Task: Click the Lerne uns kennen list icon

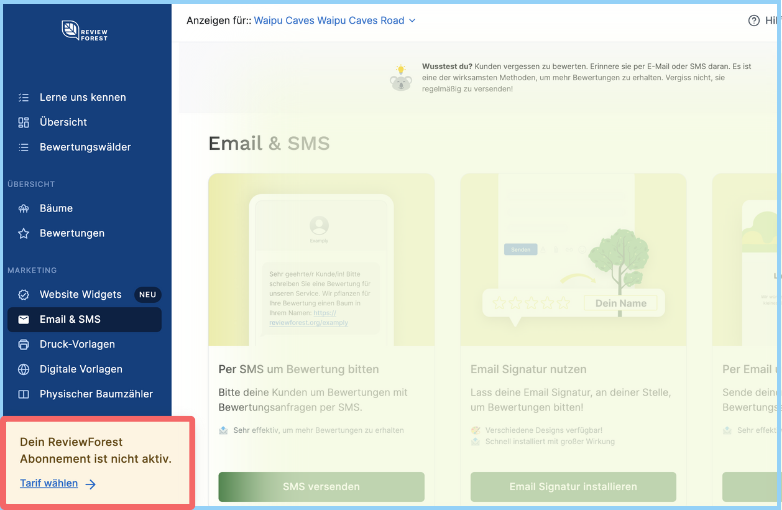Action: tap(24, 98)
